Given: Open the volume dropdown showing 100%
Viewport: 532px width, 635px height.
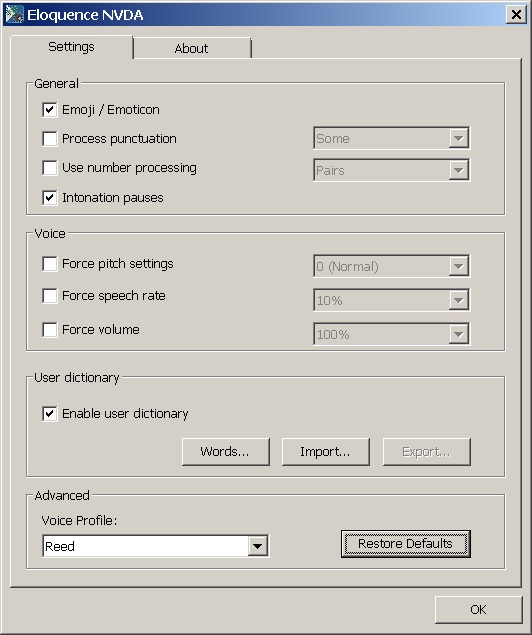Looking at the screenshot, I should tap(392, 334).
